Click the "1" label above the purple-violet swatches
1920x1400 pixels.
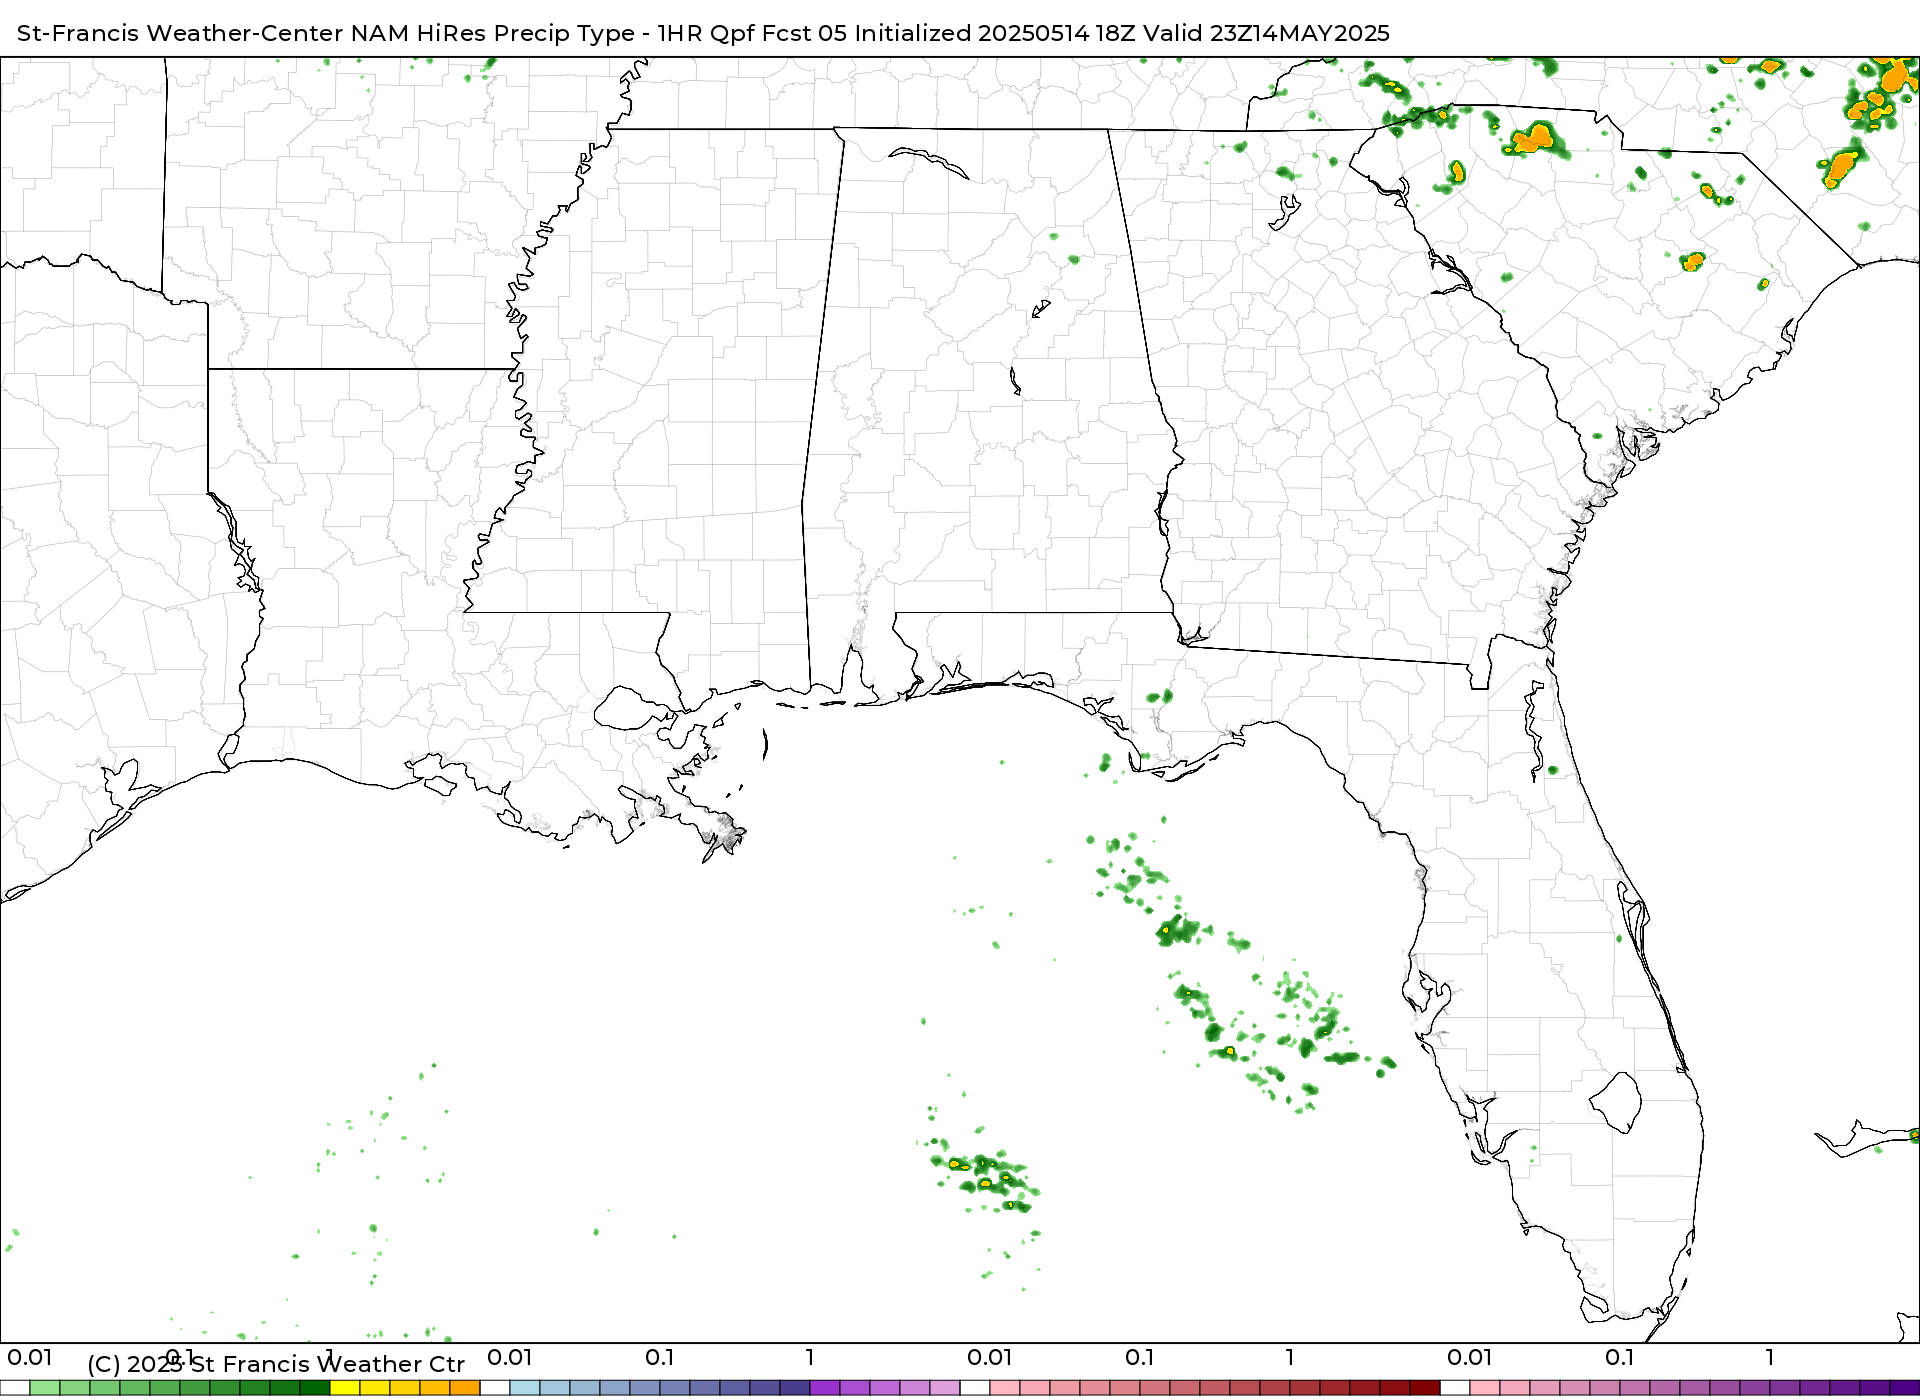(x=810, y=1358)
